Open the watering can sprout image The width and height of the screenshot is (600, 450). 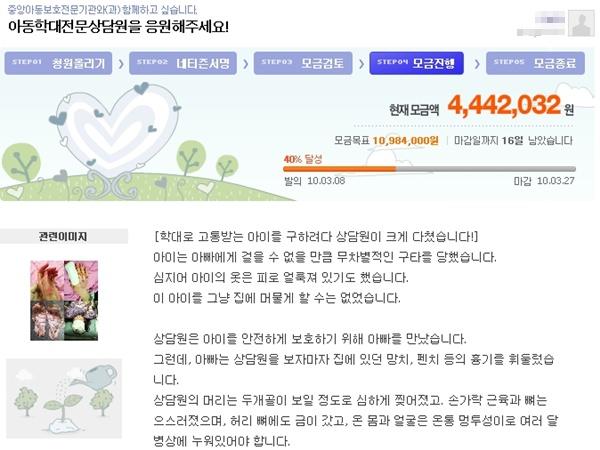click(64, 398)
